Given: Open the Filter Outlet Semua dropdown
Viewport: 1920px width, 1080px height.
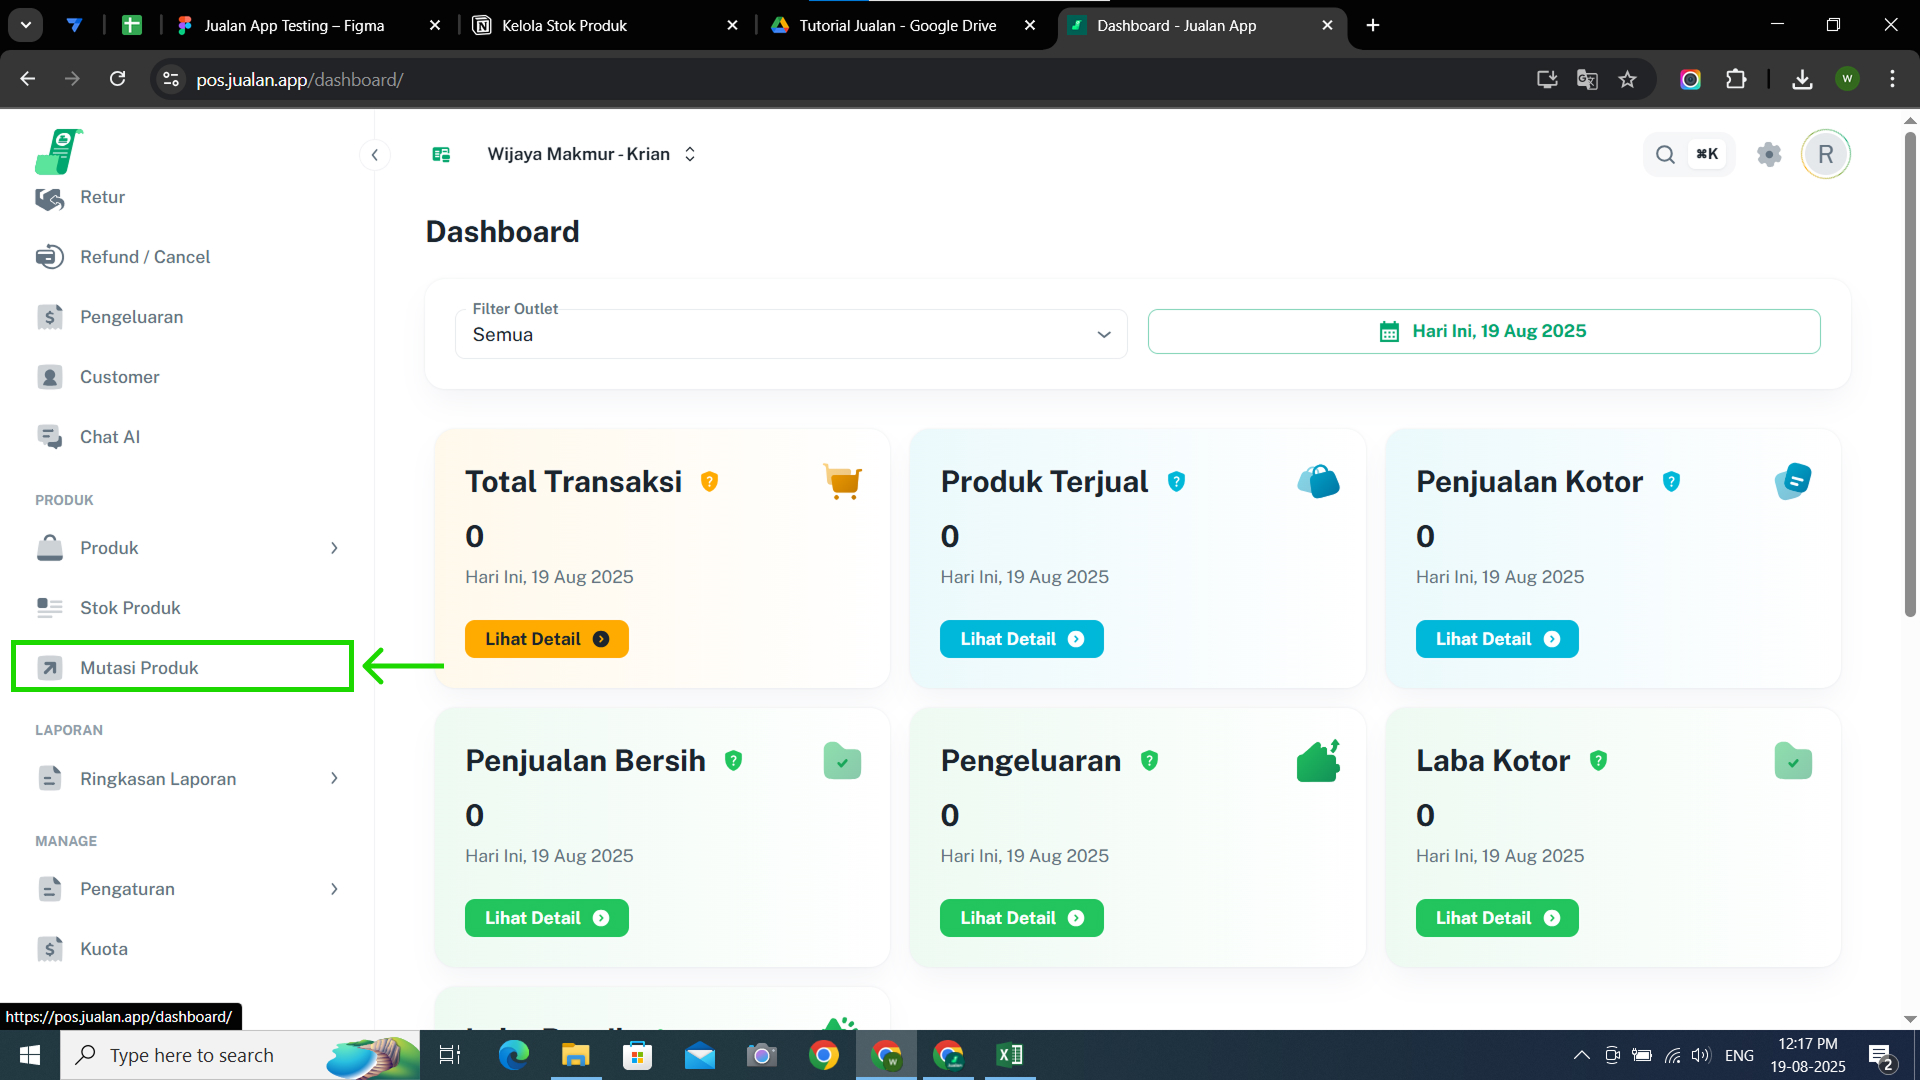Looking at the screenshot, I should click(x=790, y=334).
